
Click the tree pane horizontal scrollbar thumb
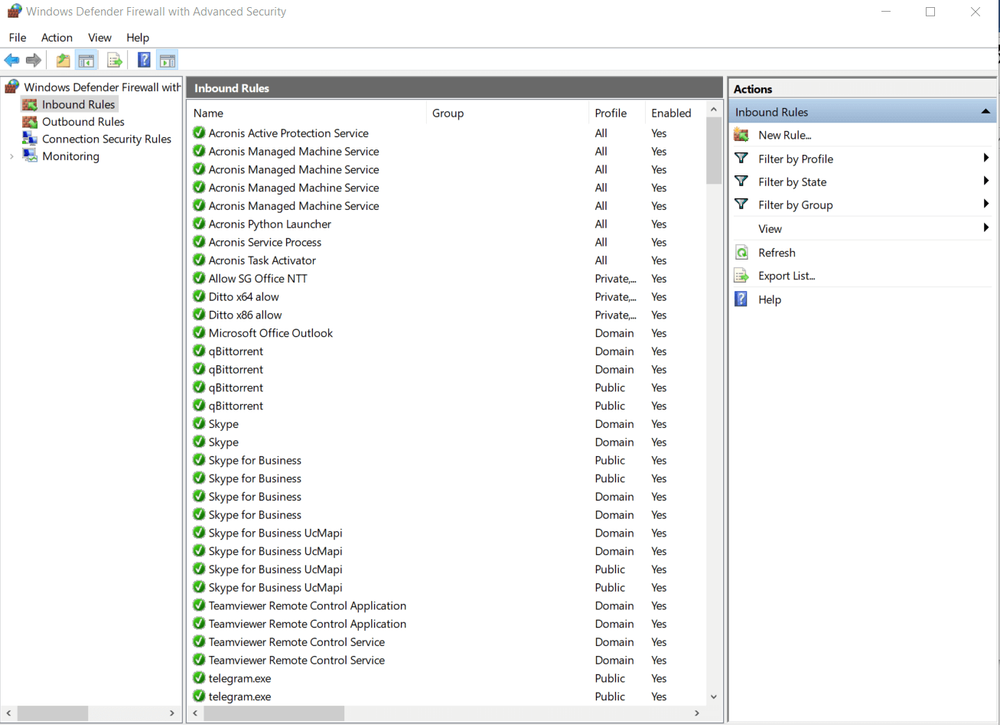coord(52,713)
